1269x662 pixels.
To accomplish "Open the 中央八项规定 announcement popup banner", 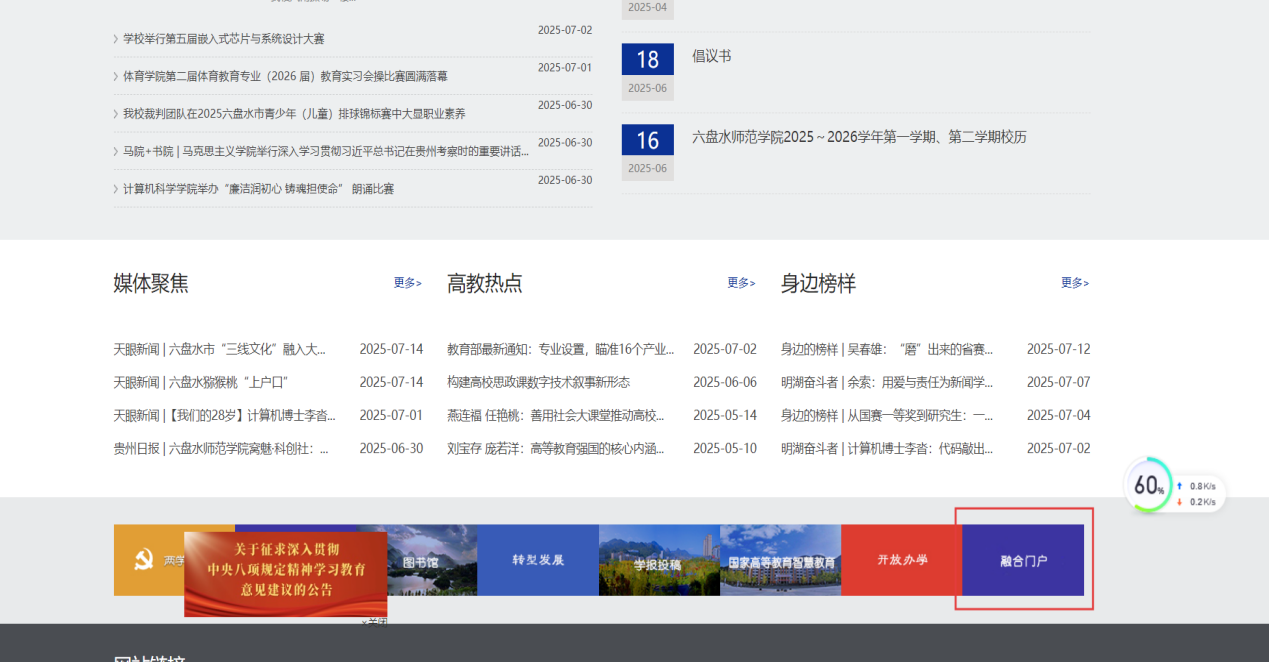I will (285, 573).
